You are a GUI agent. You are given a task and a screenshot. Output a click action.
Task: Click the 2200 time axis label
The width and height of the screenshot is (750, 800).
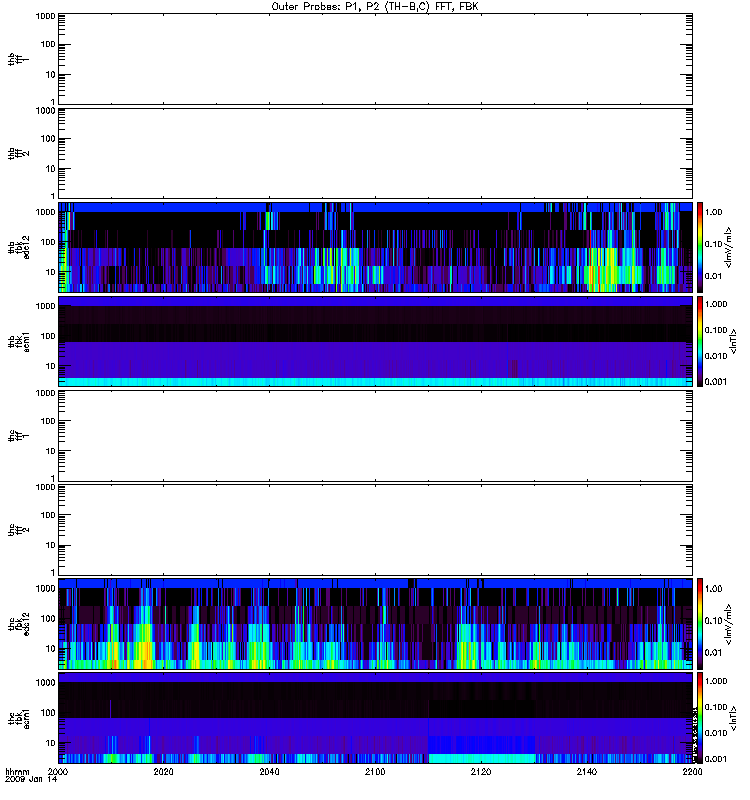point(692,772)
